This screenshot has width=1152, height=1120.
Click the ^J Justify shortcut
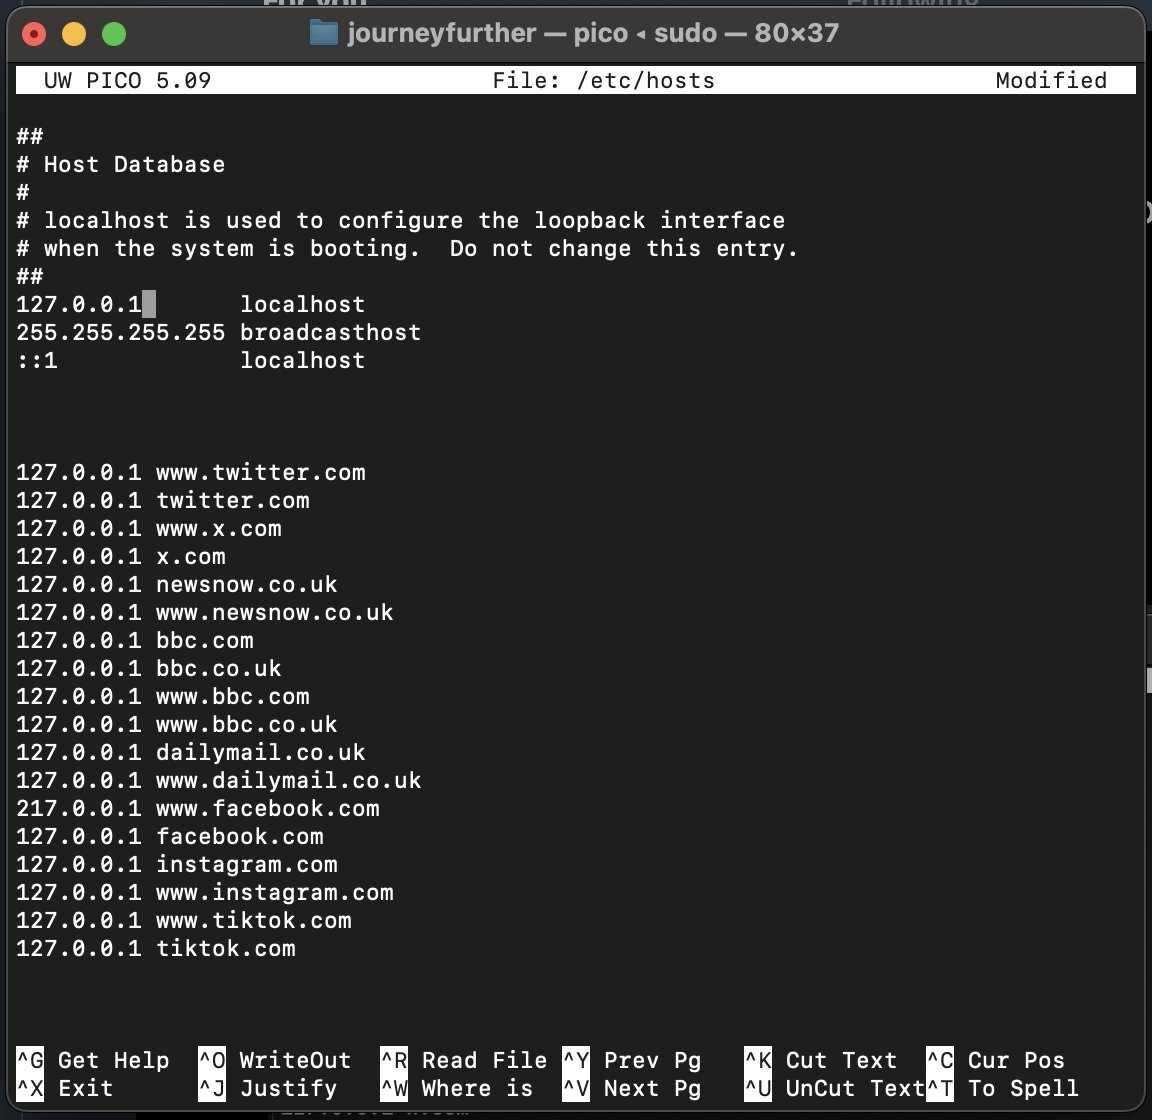(x=267, y=1088)
